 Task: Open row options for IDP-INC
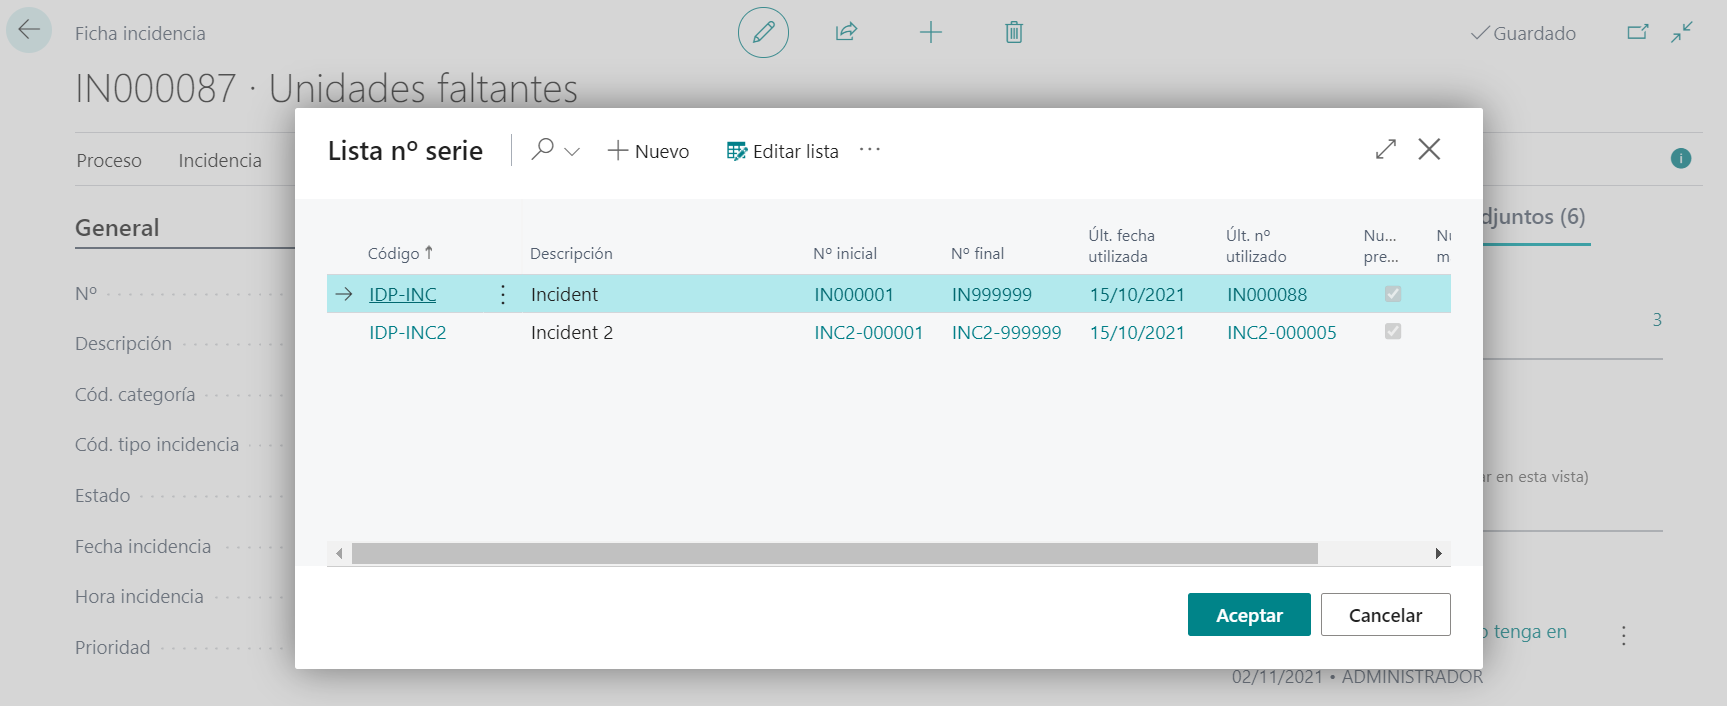coord(502,295)
